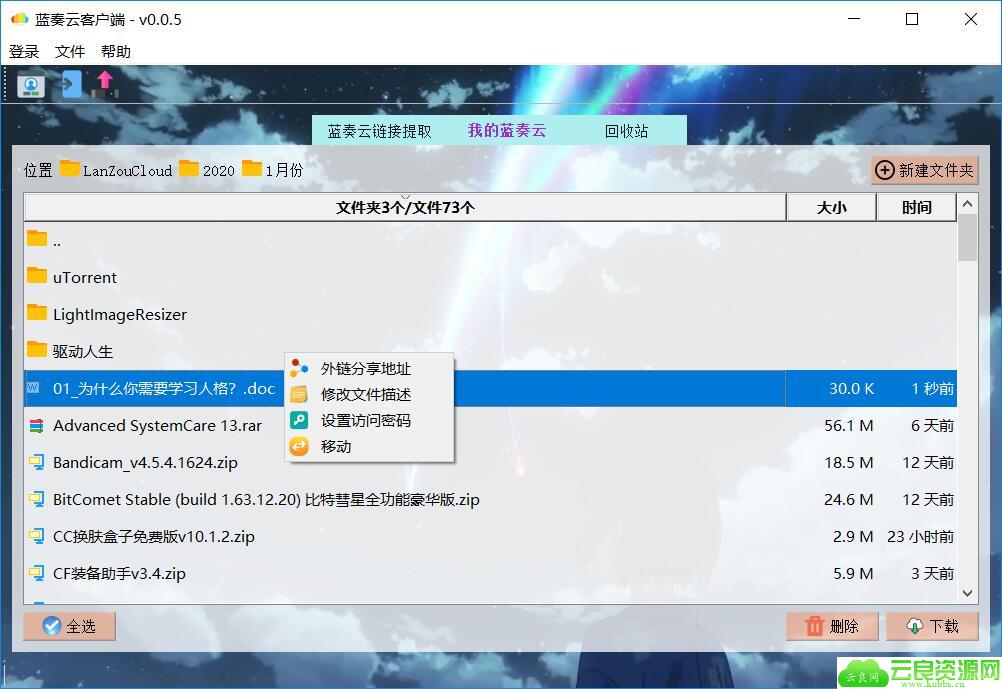Click the pink upload arrow toolbar icon
The image size is (1002, 689).
point(105,84)
